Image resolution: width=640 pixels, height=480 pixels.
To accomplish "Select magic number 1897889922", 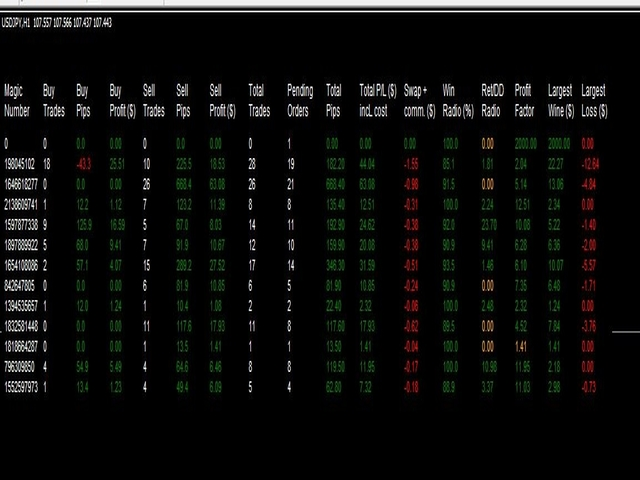I will click(x=21, y=245).
